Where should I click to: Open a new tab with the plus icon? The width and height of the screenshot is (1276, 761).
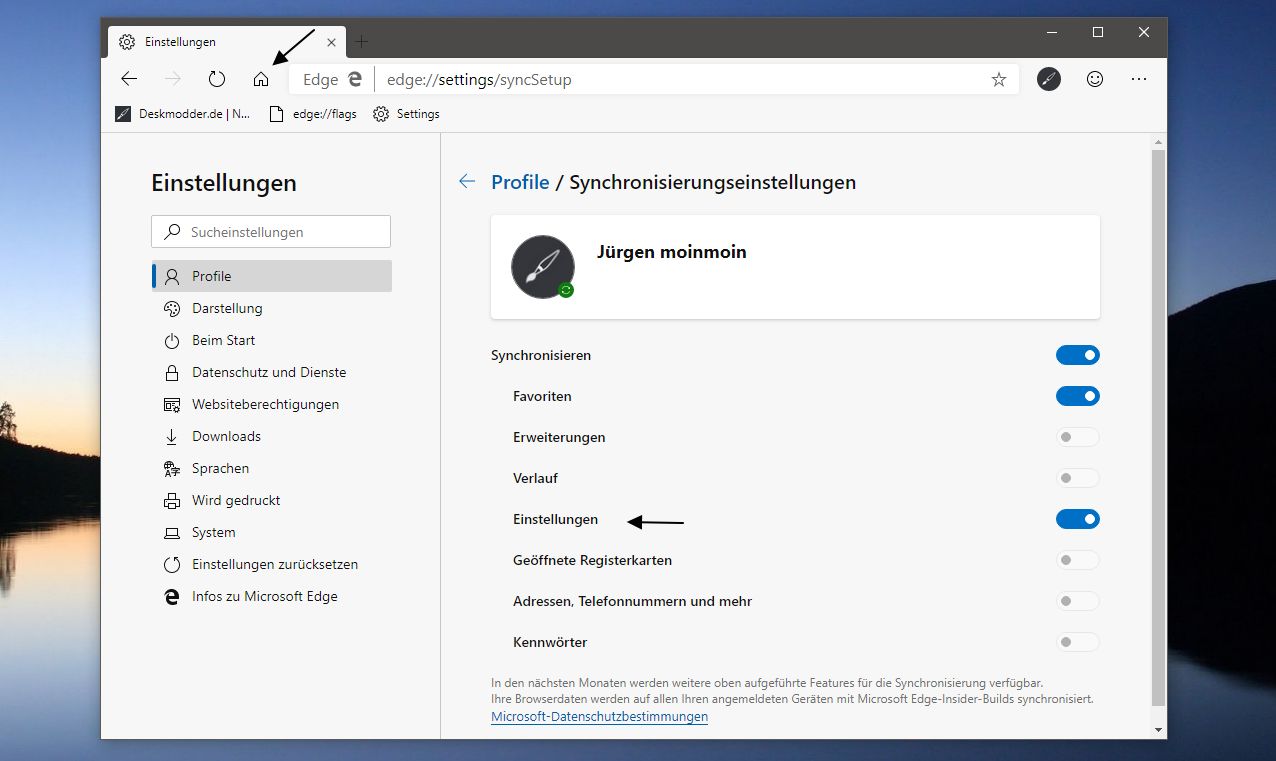(362, 42)
